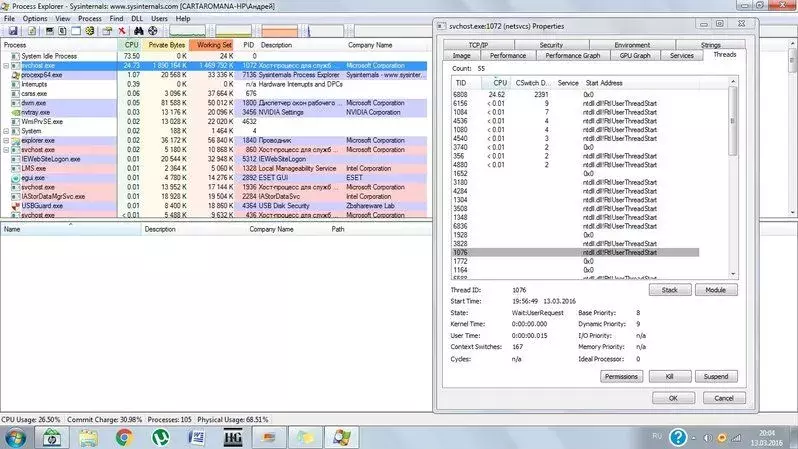Toggle the Show Process Tree toolbar icon
Screen dimensions: 798x449
[62, 31]
